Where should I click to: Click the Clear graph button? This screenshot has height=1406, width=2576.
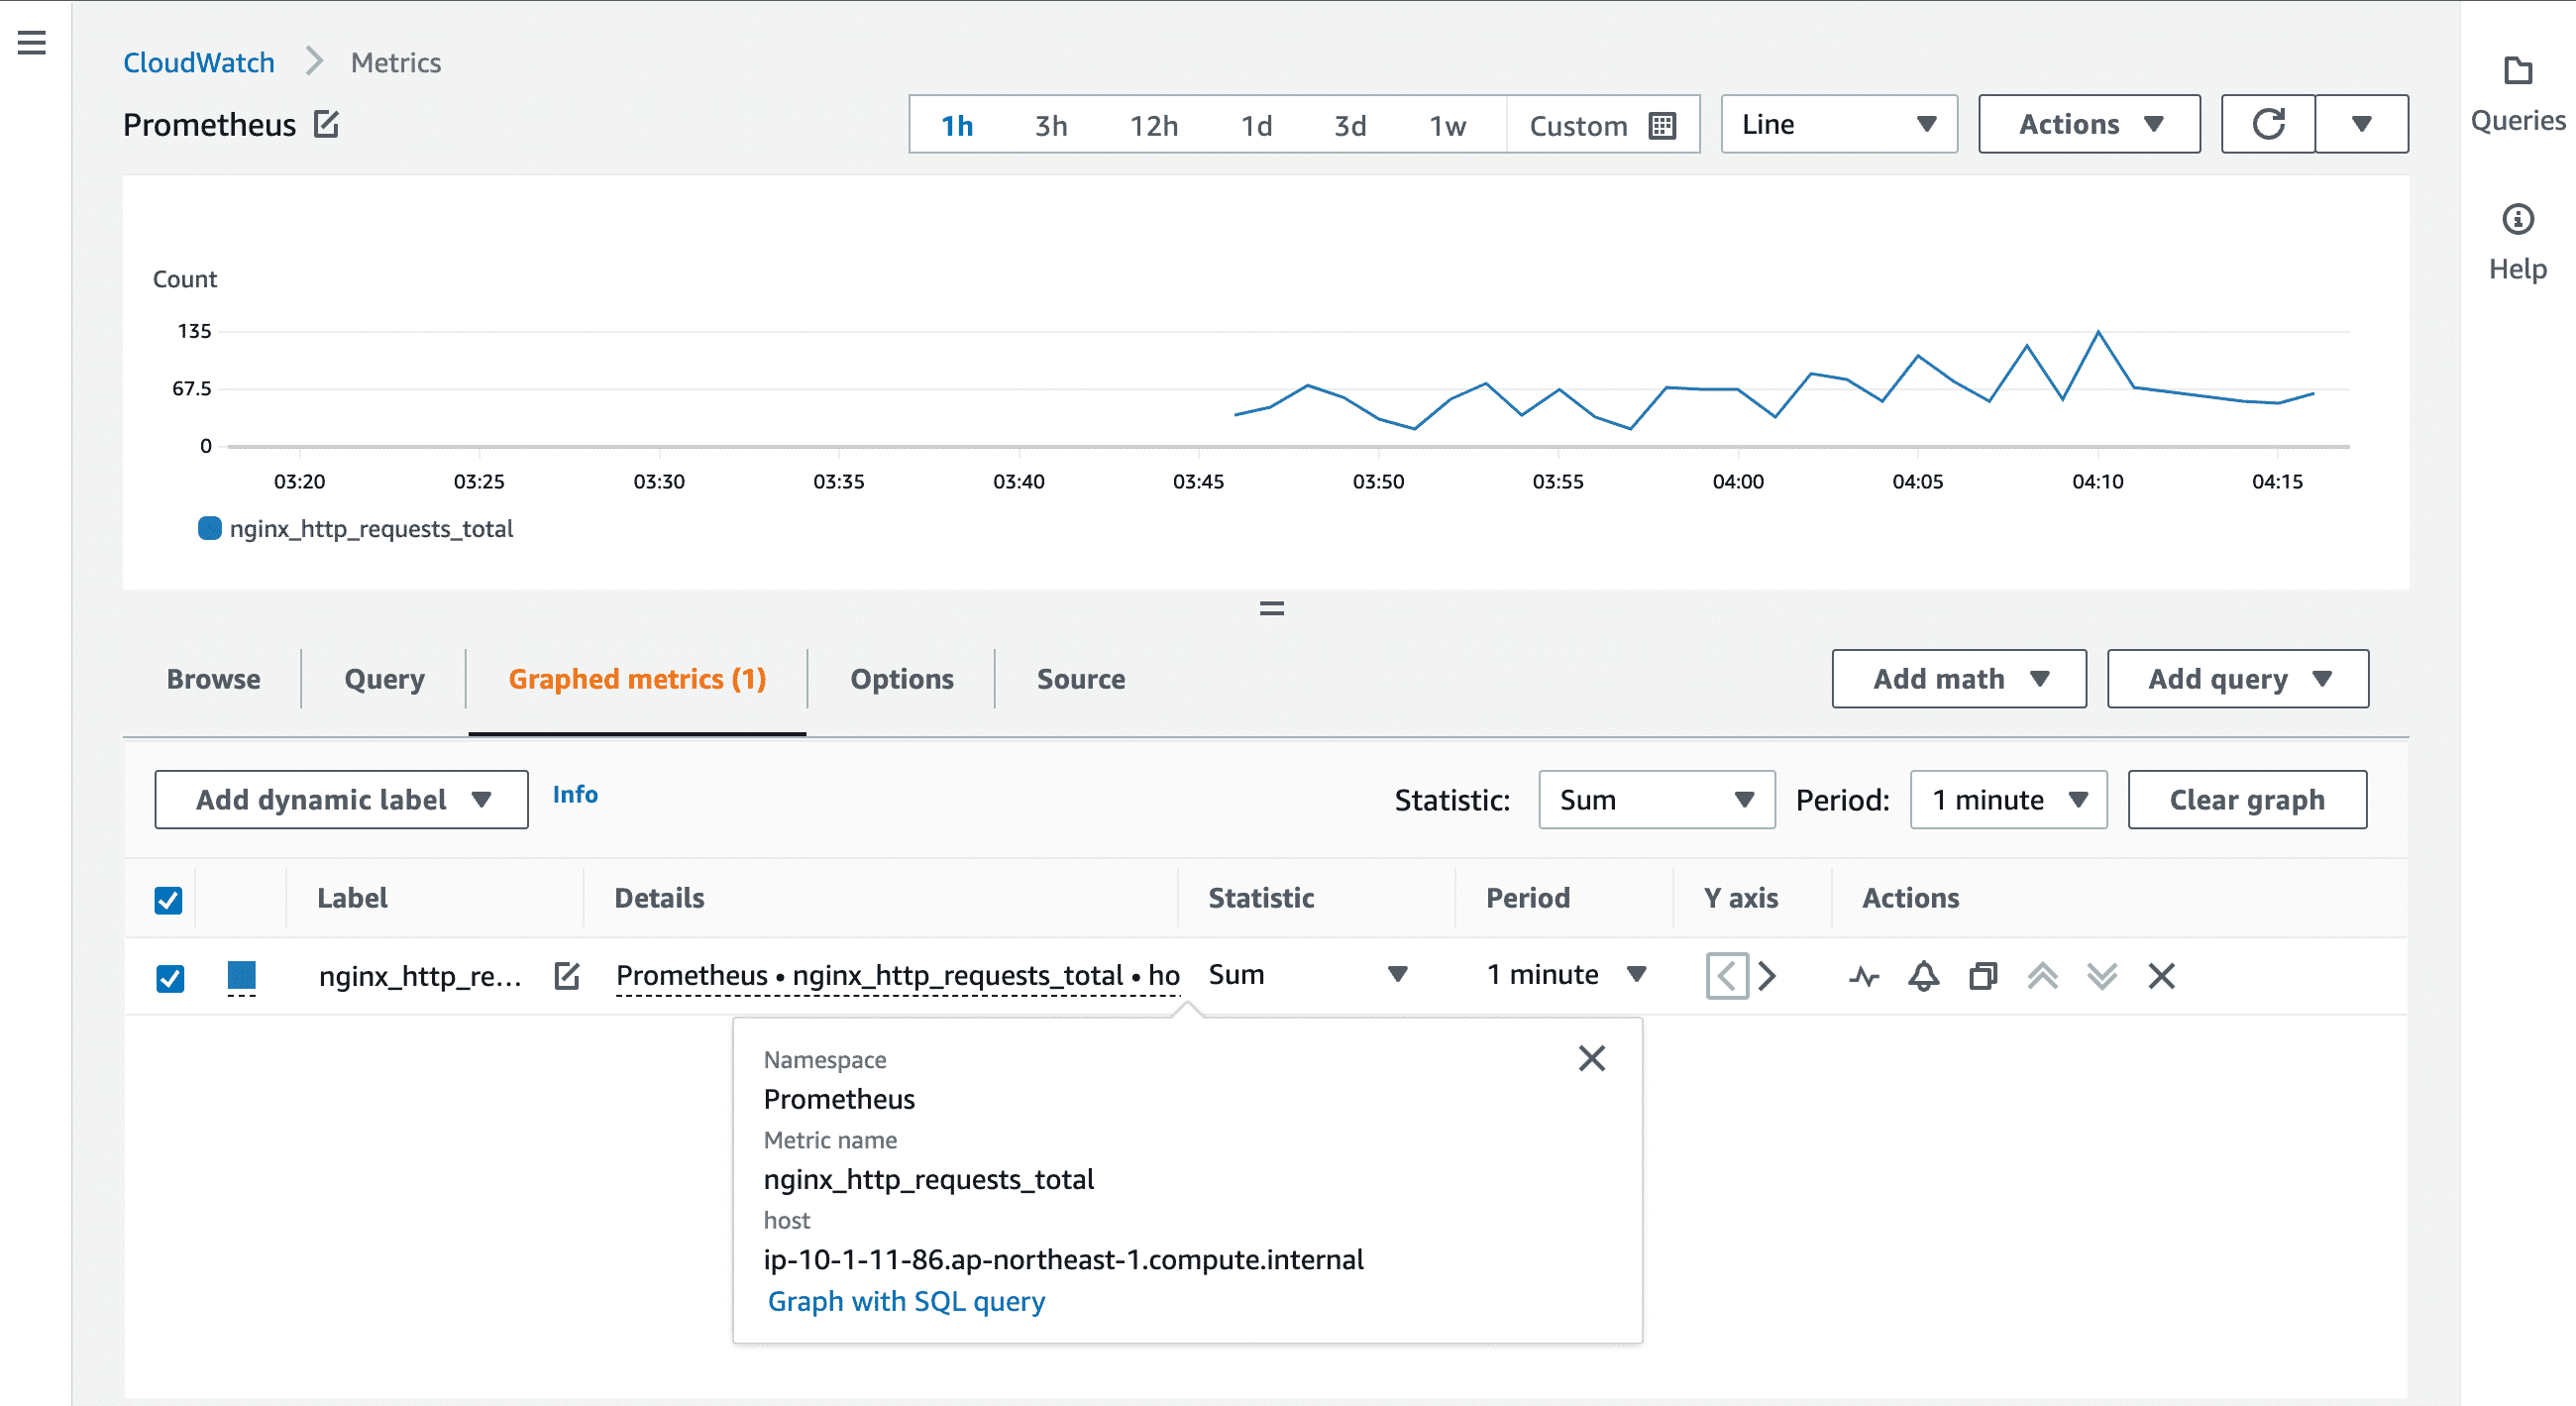click(2246, 799)
